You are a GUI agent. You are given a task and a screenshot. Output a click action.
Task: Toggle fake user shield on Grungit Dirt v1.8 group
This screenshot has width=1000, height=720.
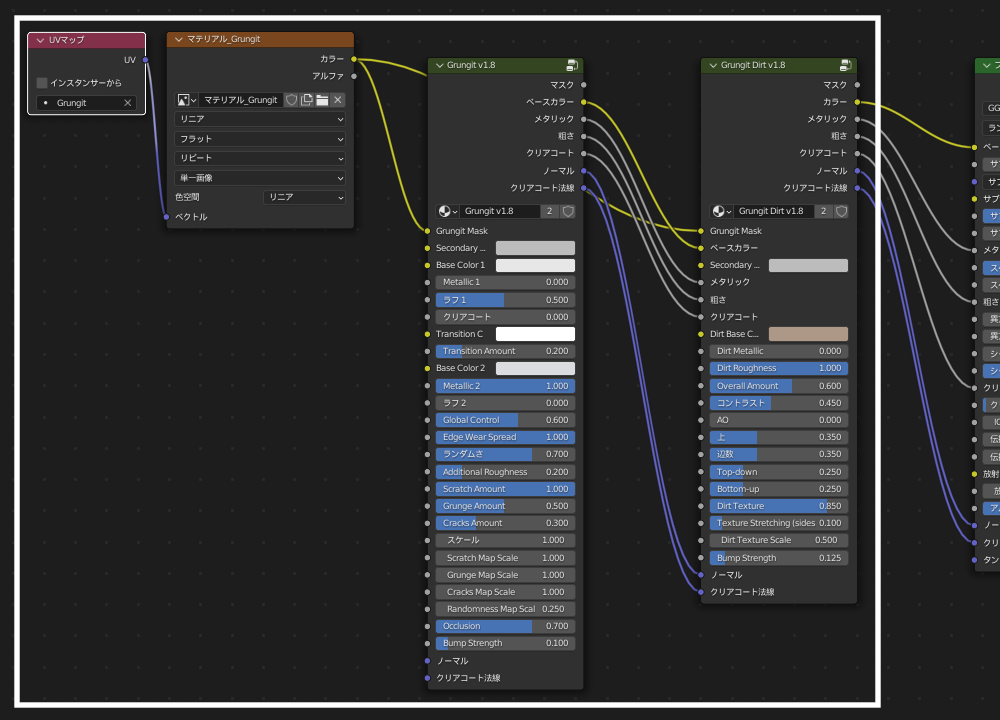point(841,211)
